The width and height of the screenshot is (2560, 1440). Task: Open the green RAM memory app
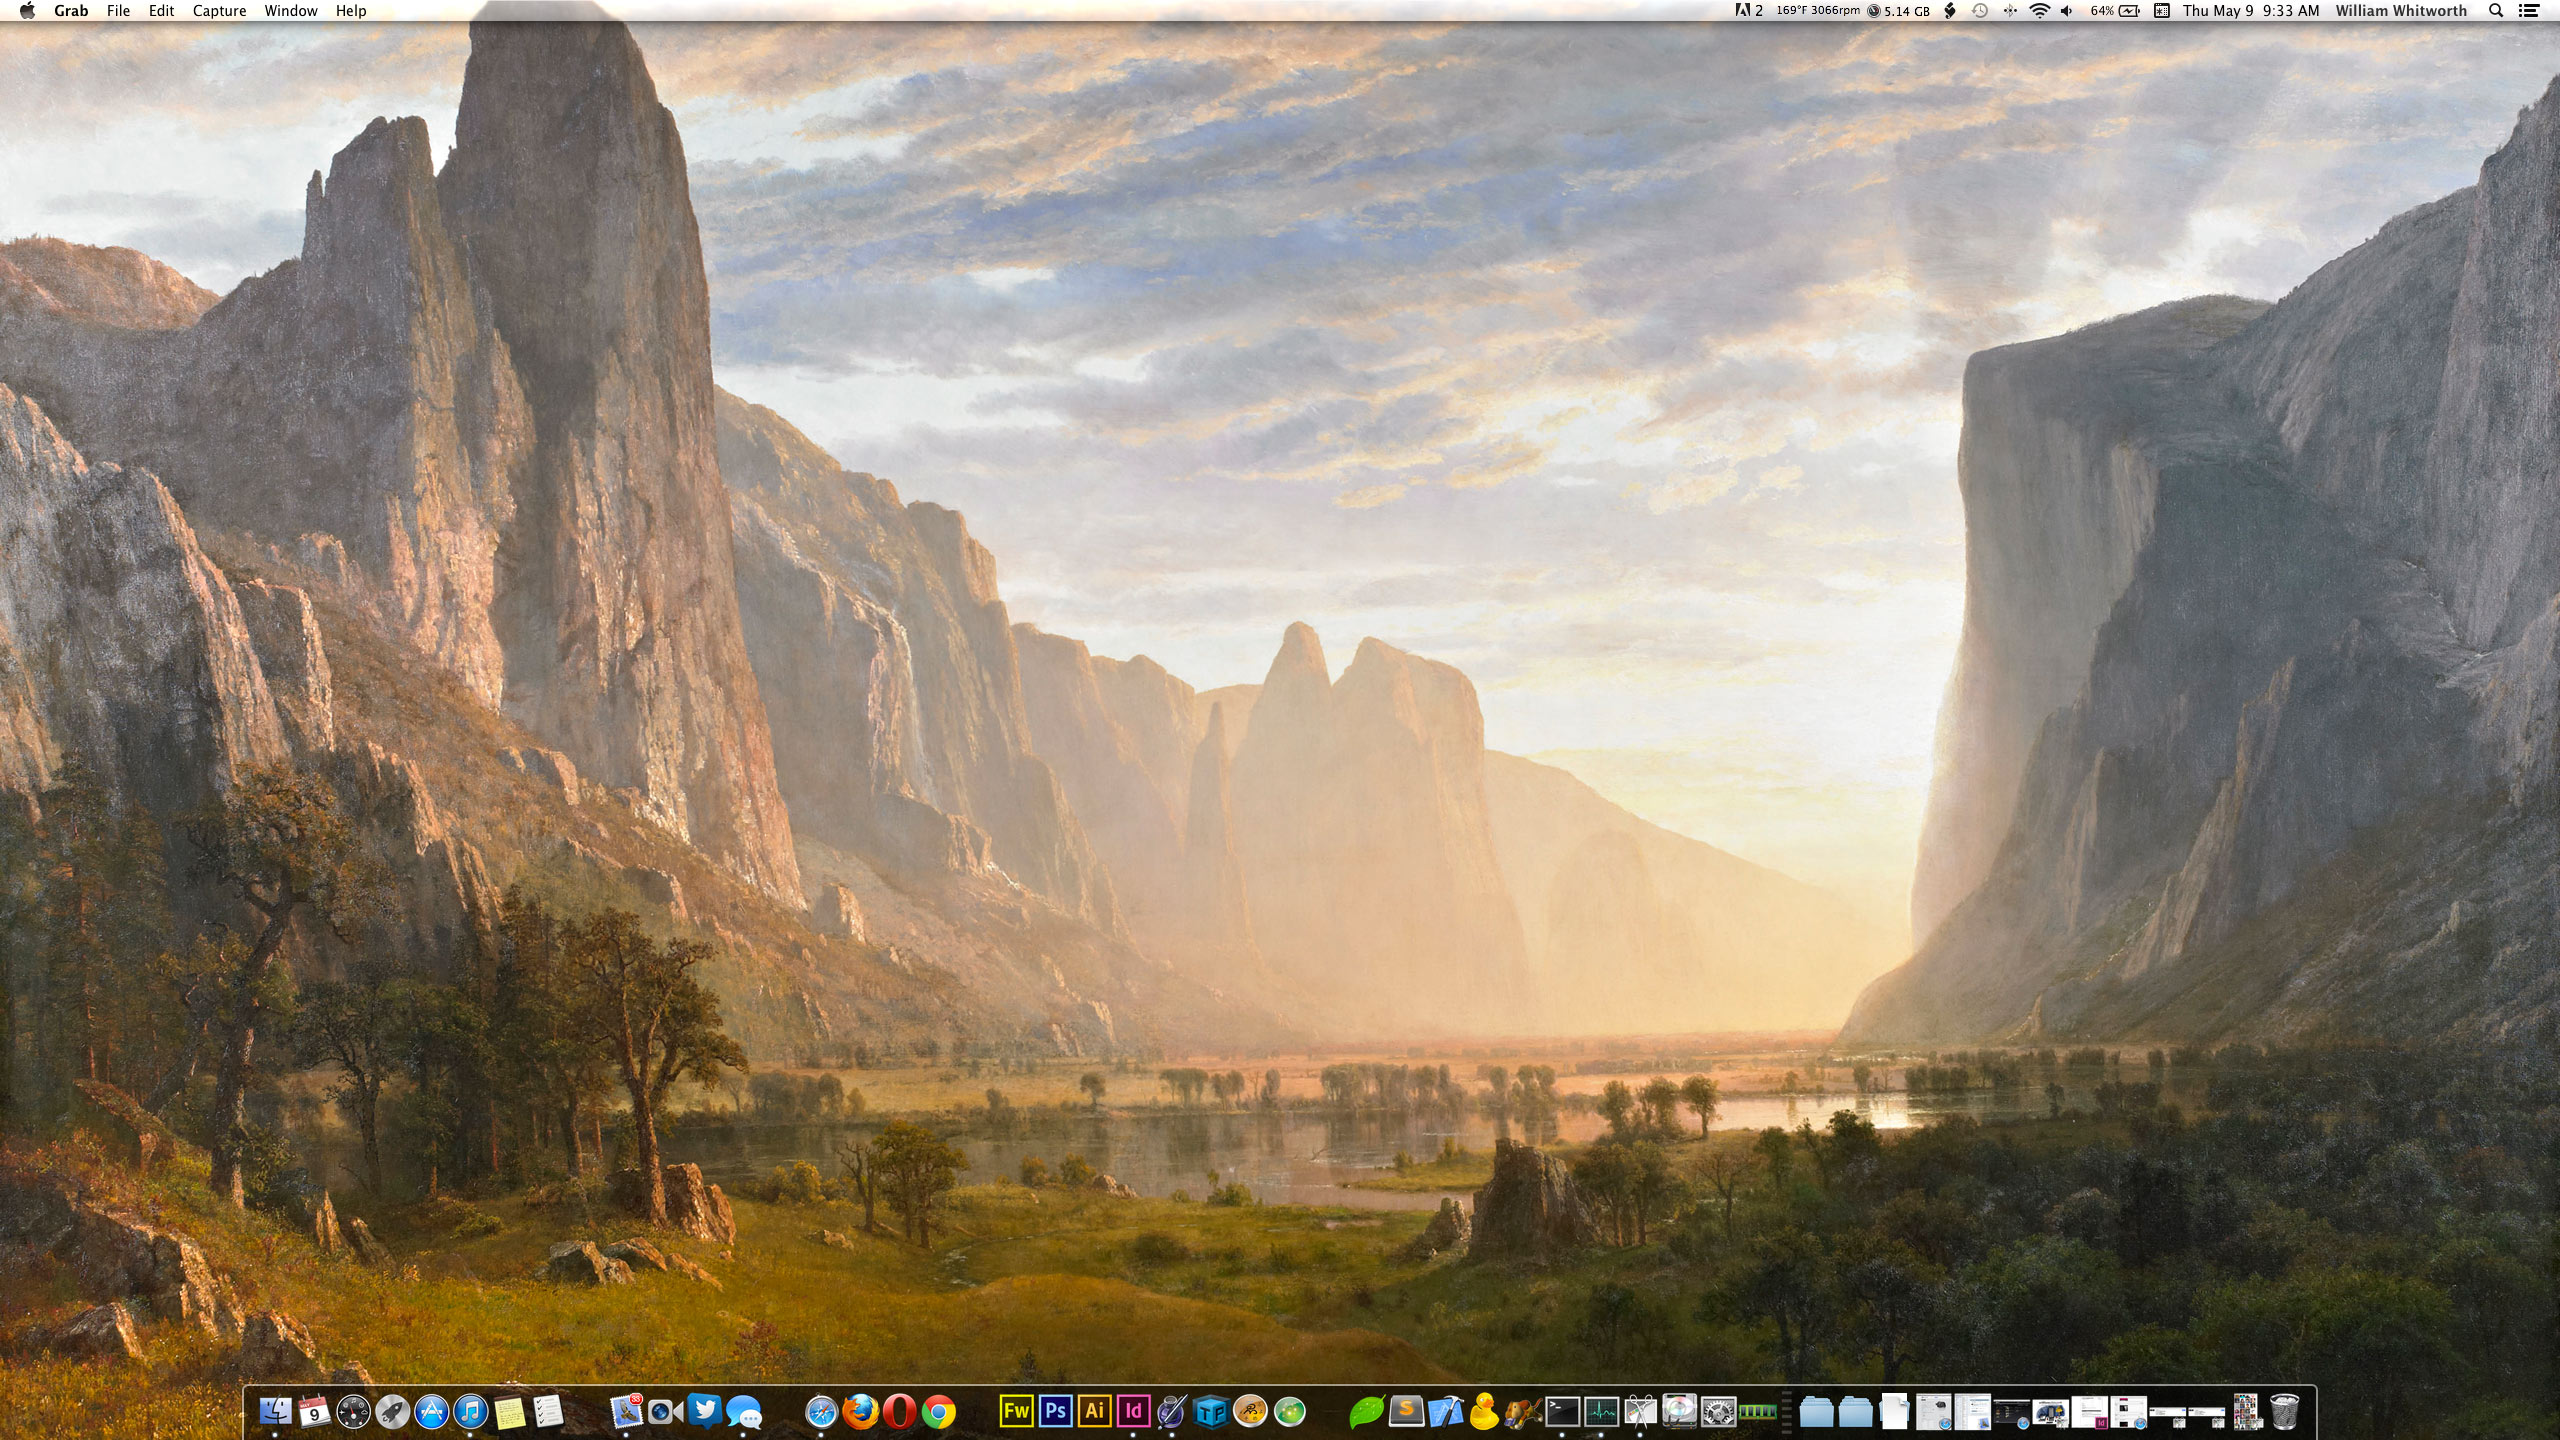[1758, 1411]
